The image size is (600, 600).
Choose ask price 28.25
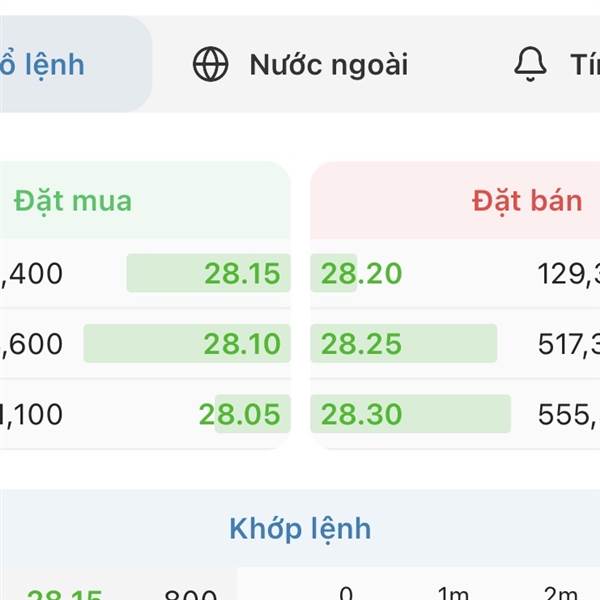click(x=361, y=344)
